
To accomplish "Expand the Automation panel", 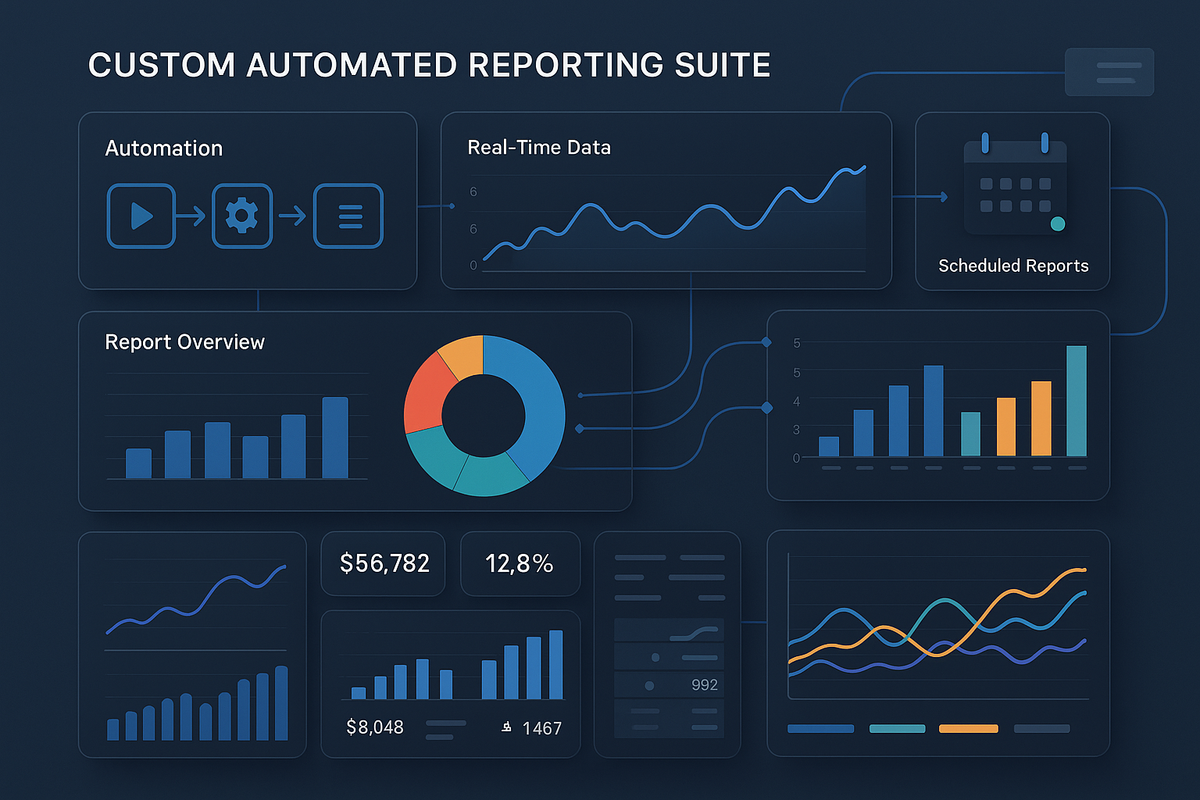I will point(248,200).
